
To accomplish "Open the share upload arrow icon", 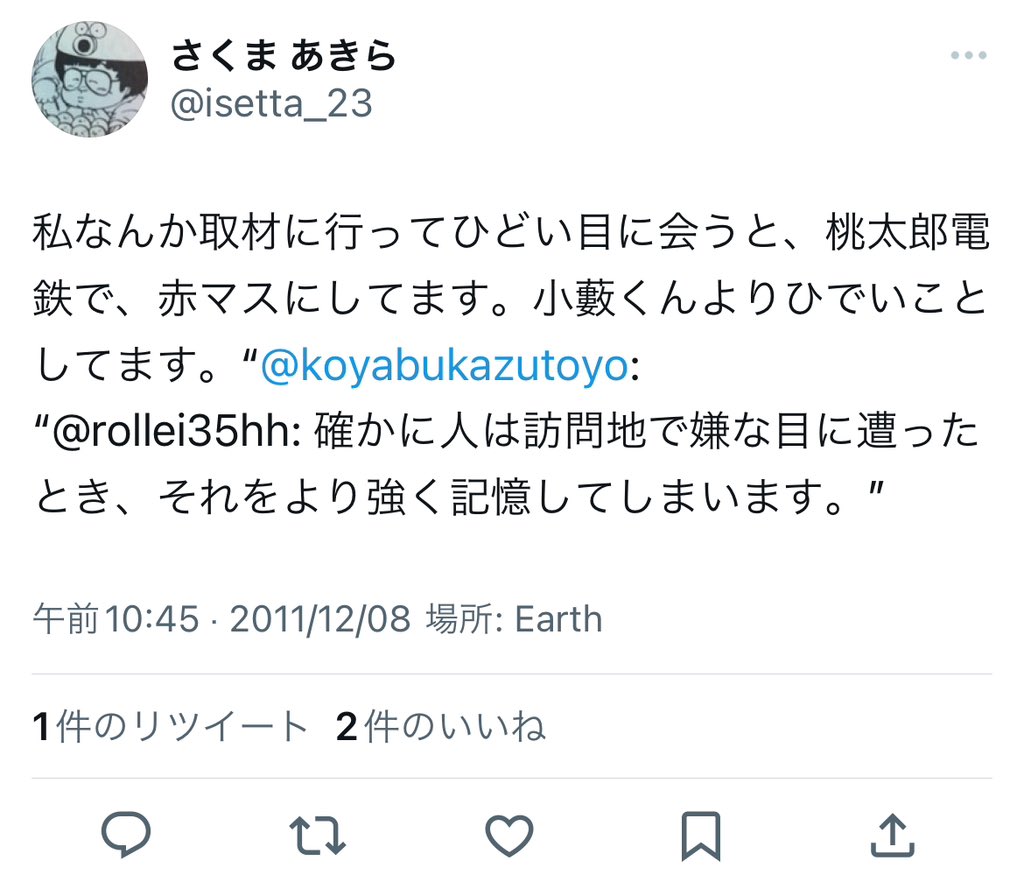I will point(893,835).
